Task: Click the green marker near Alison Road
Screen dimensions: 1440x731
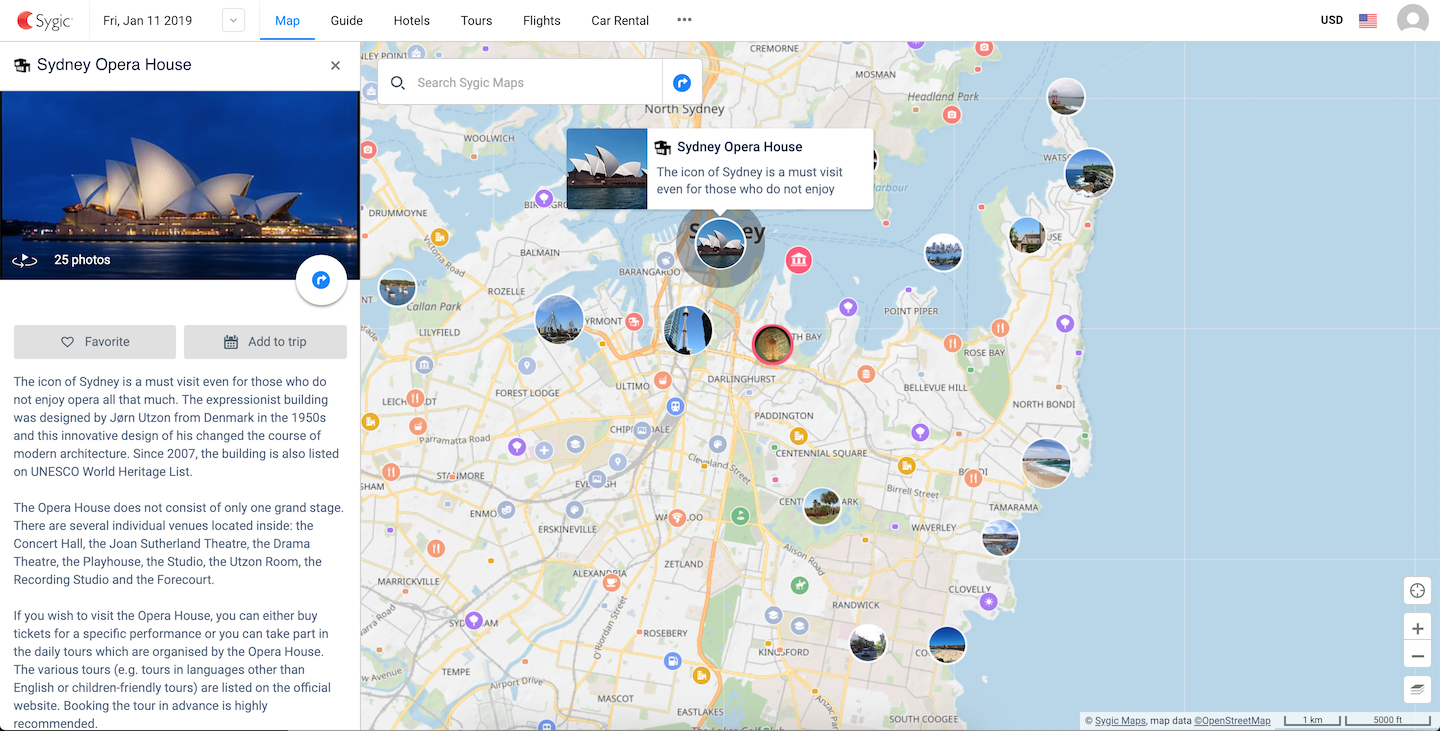Action: tap(799, 584)
